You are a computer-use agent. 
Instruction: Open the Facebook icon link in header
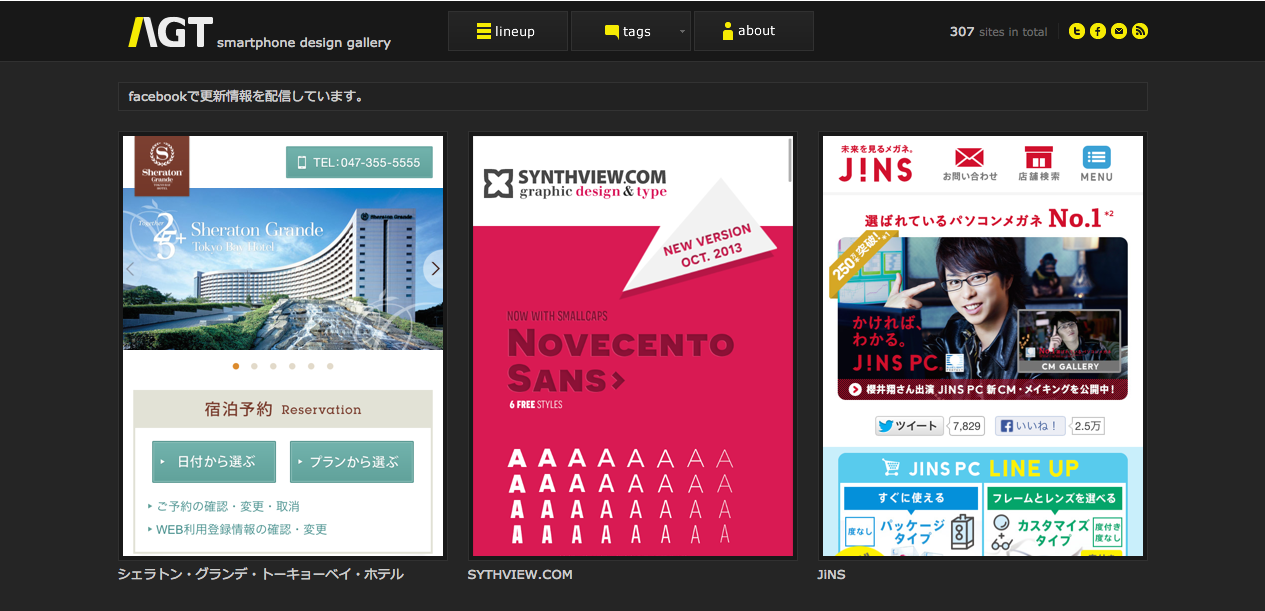click(x=1098, y=31)
